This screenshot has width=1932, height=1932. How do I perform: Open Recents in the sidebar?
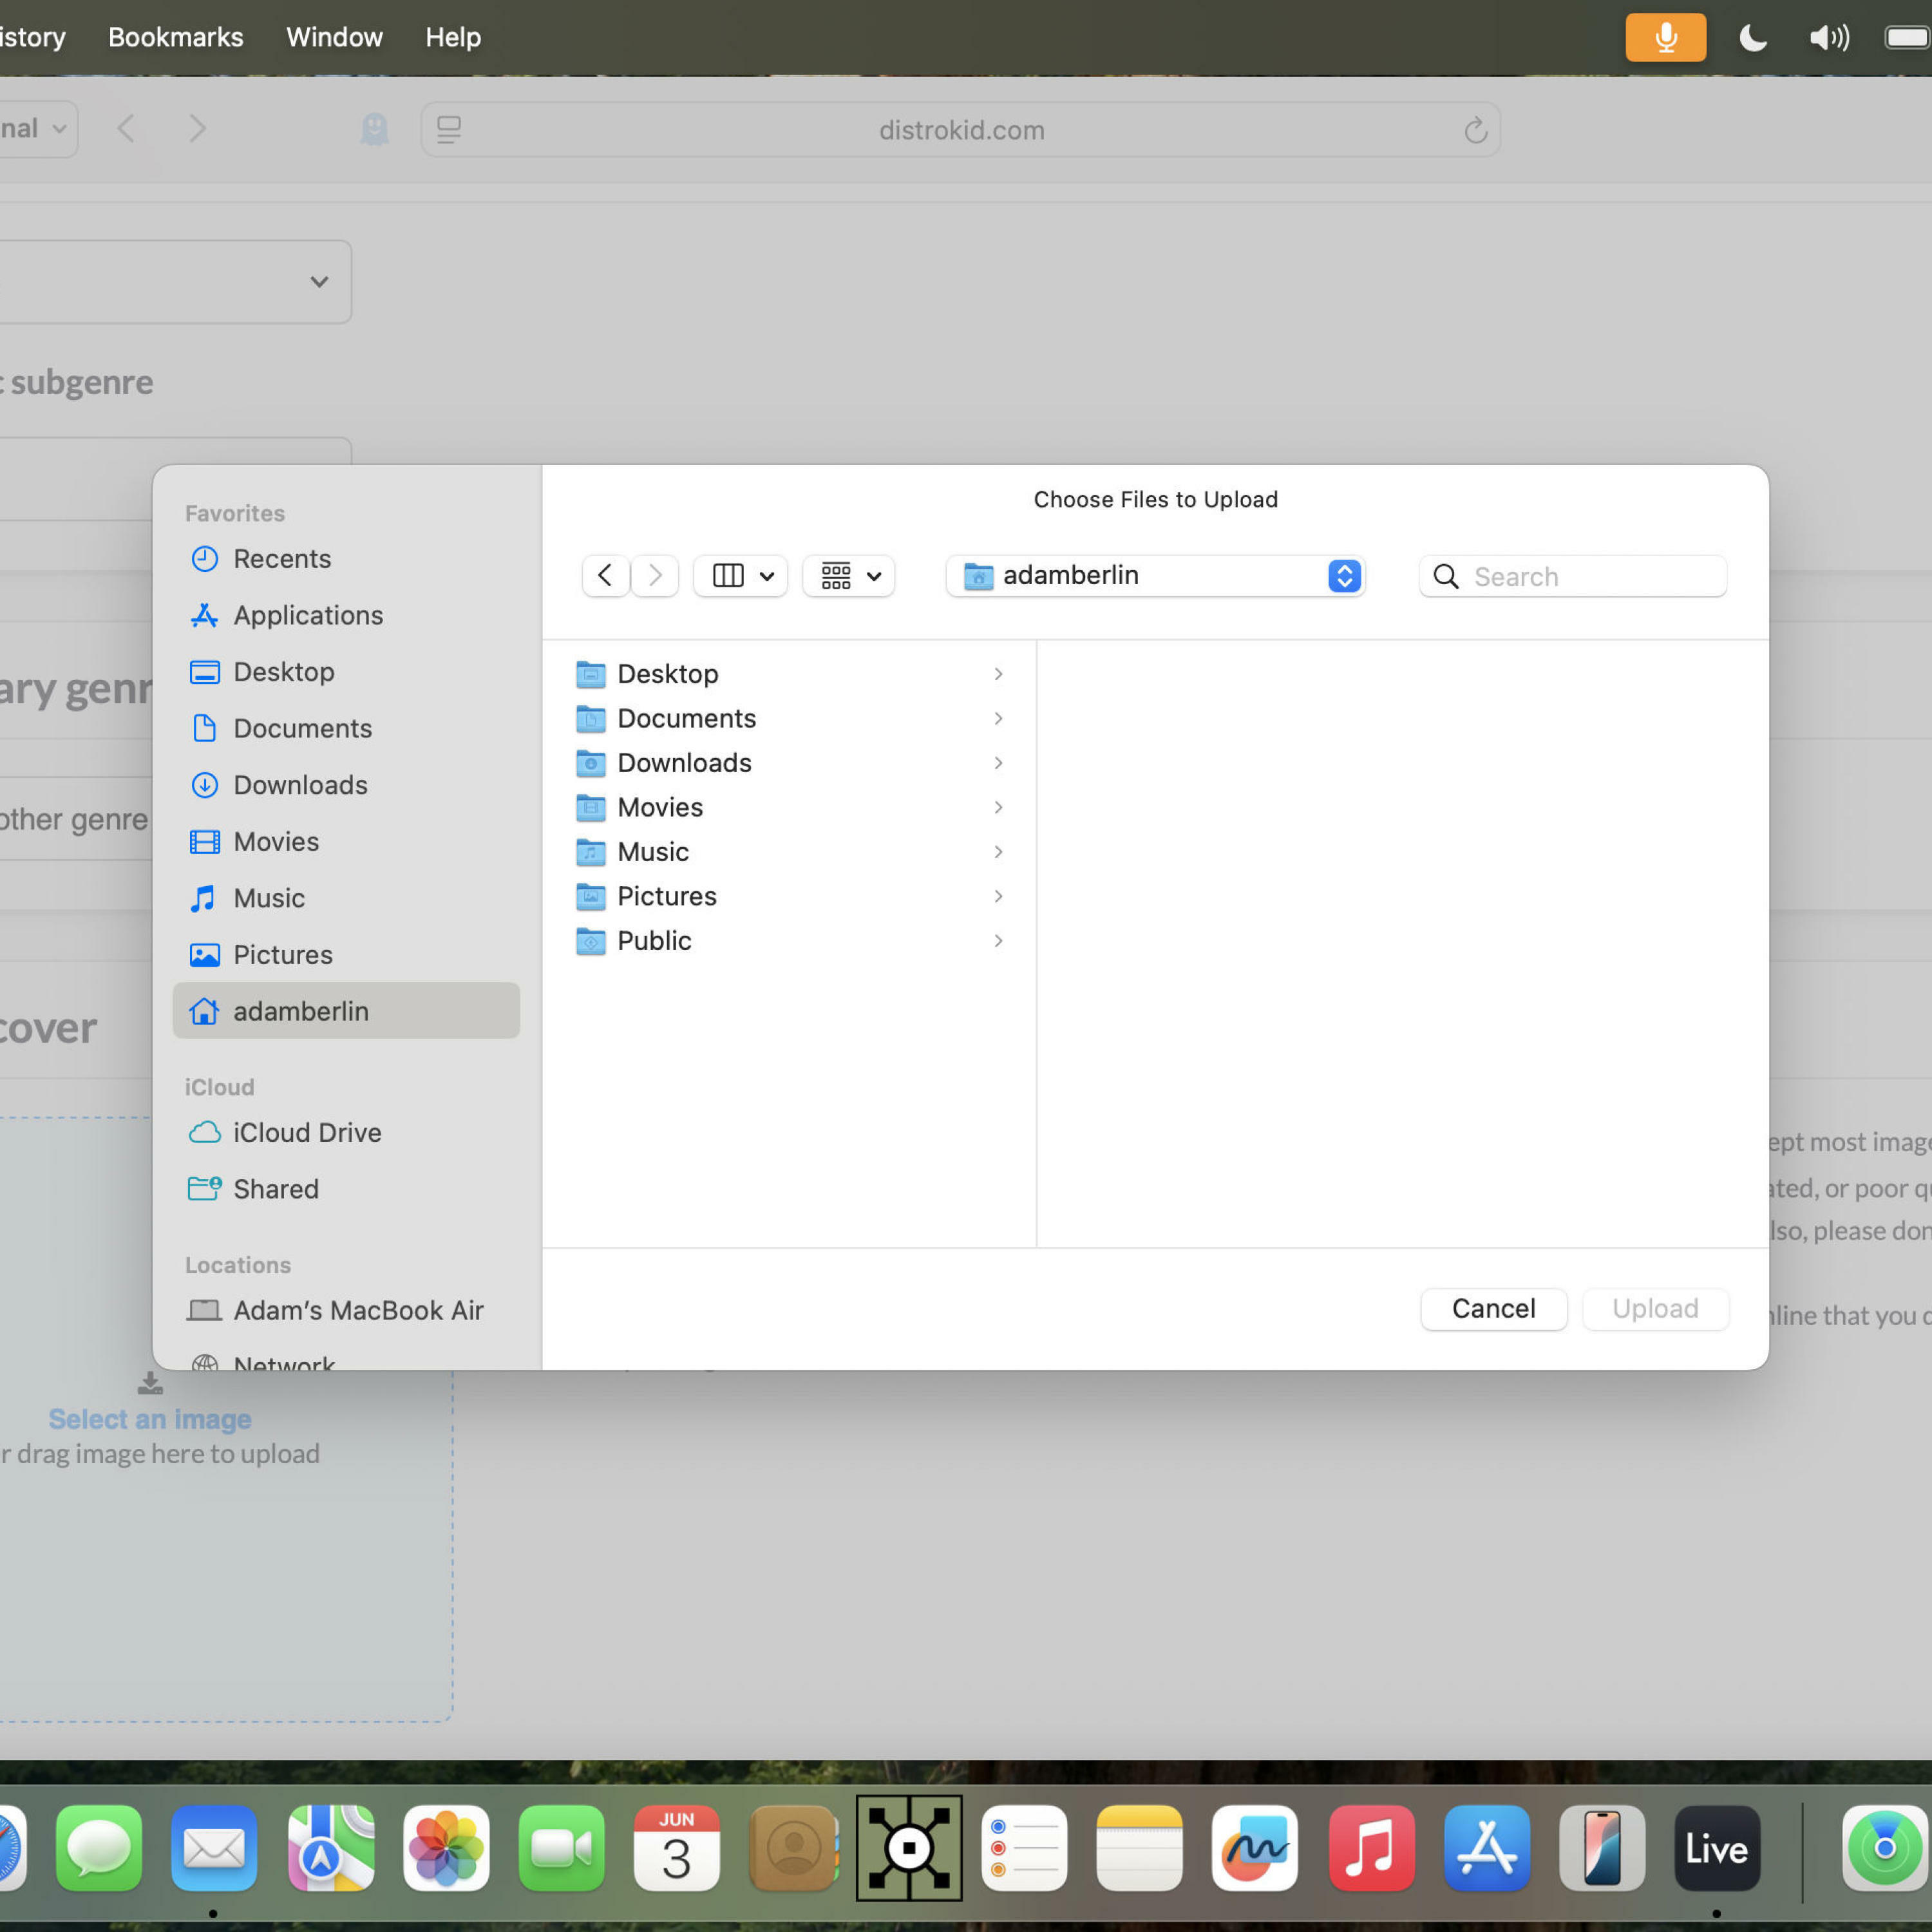[x=345, y=558]
